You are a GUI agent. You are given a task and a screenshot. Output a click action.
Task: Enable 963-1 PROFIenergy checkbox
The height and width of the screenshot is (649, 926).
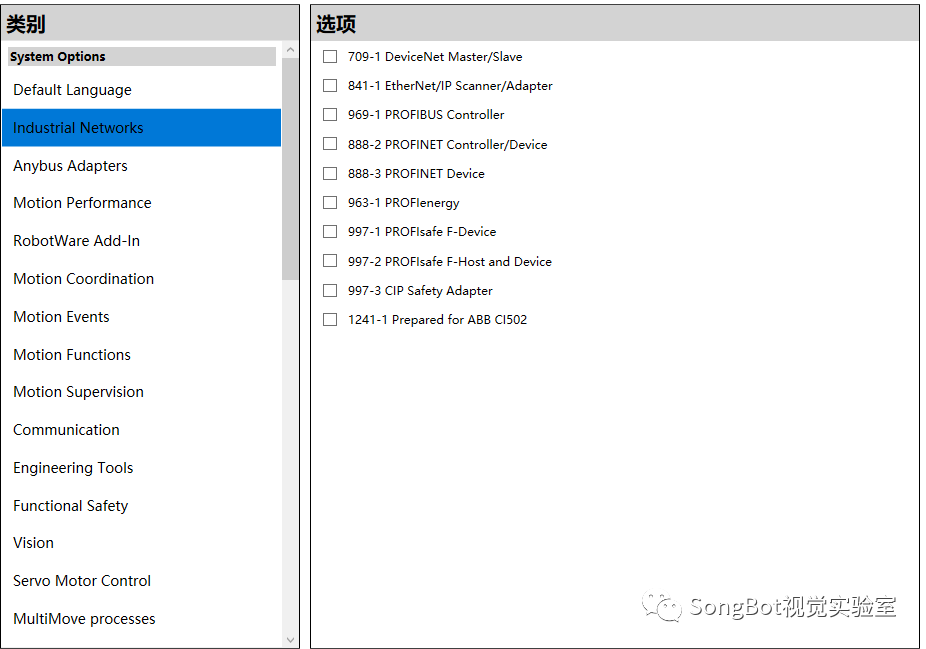(330, 203)
